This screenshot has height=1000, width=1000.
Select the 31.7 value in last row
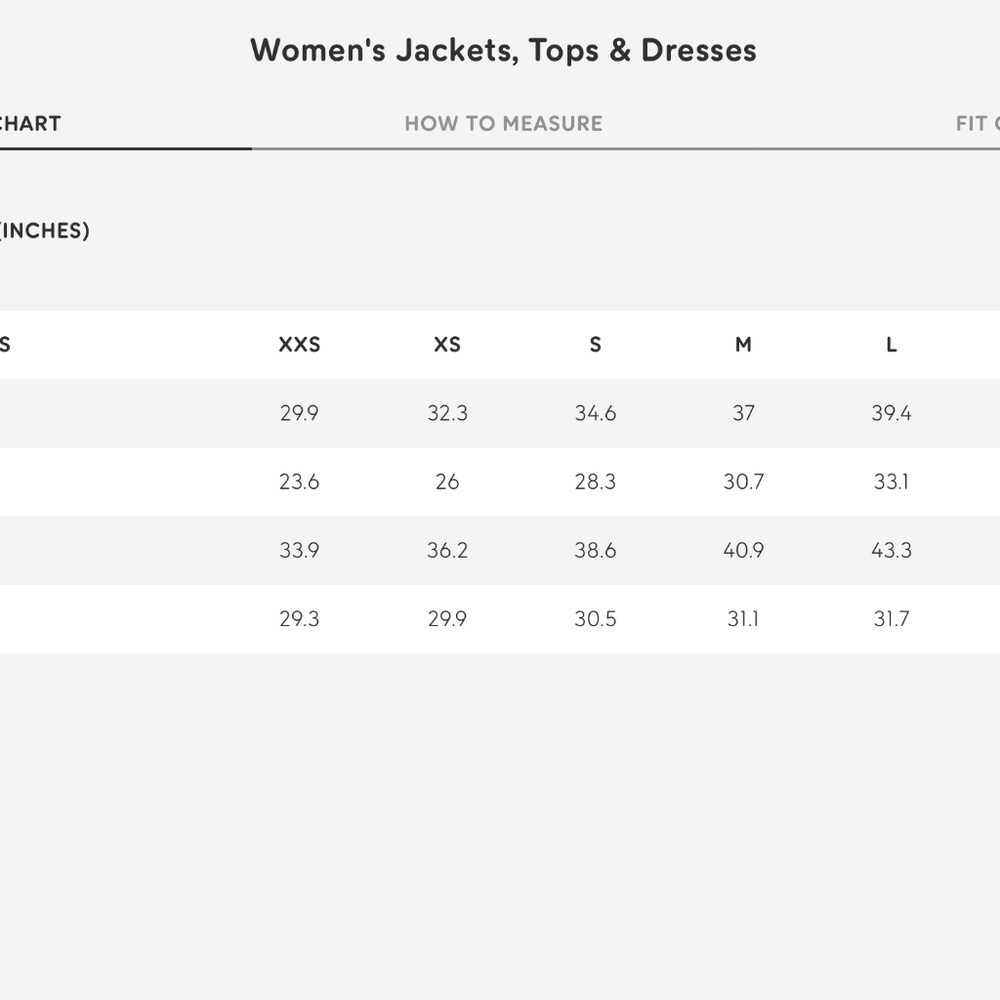click(x=891, y=619)
